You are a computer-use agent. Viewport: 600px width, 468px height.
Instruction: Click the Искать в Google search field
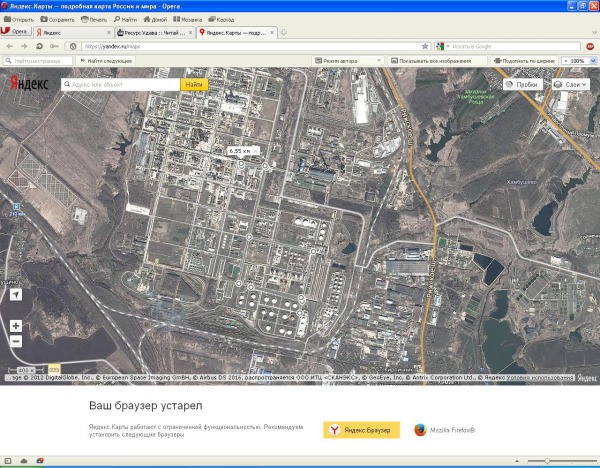[x=515, y=46]
